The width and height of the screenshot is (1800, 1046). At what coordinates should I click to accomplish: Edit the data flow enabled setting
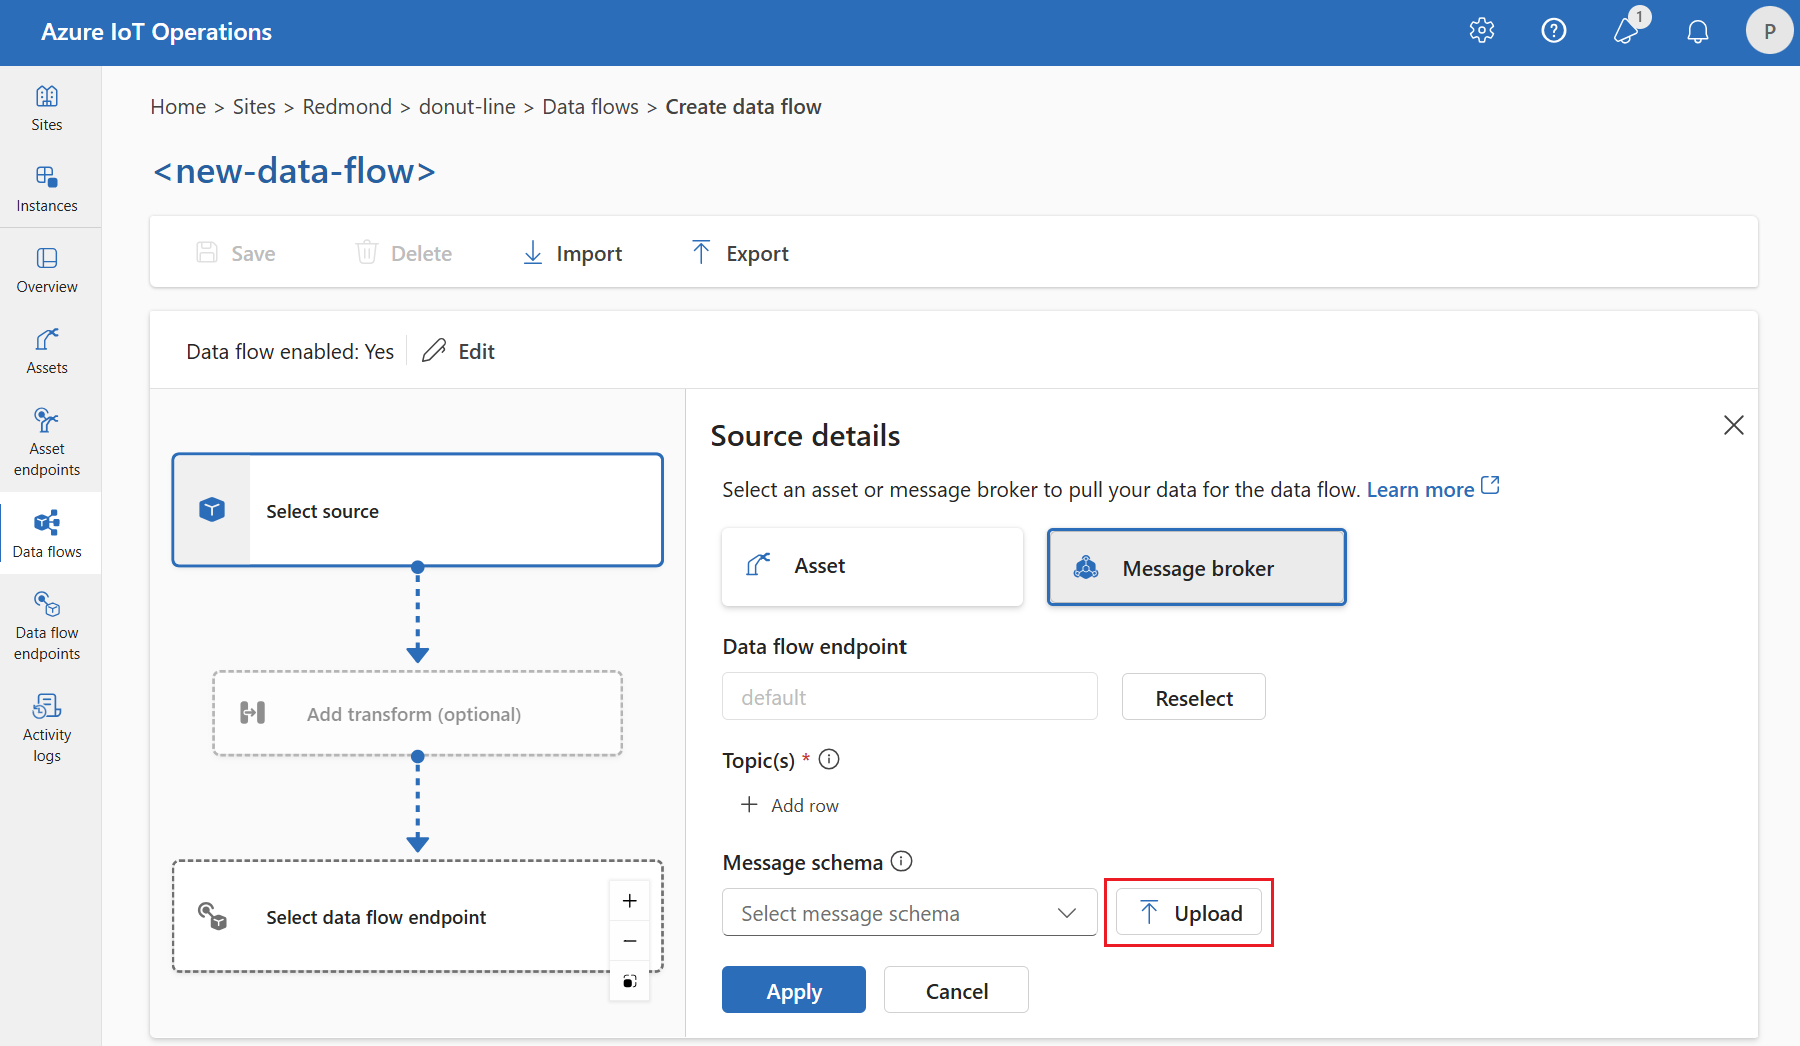[459, 351]
